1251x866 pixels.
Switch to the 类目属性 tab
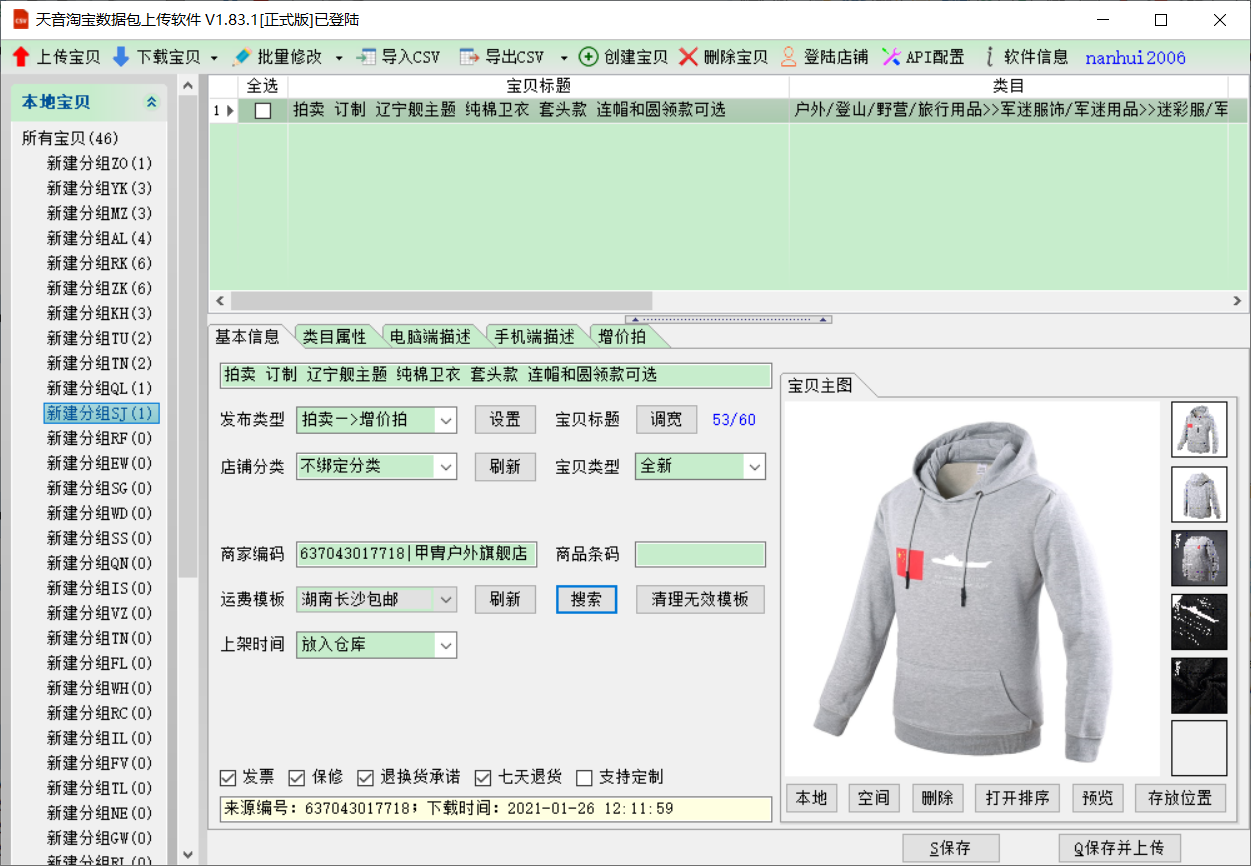[335, 337]
